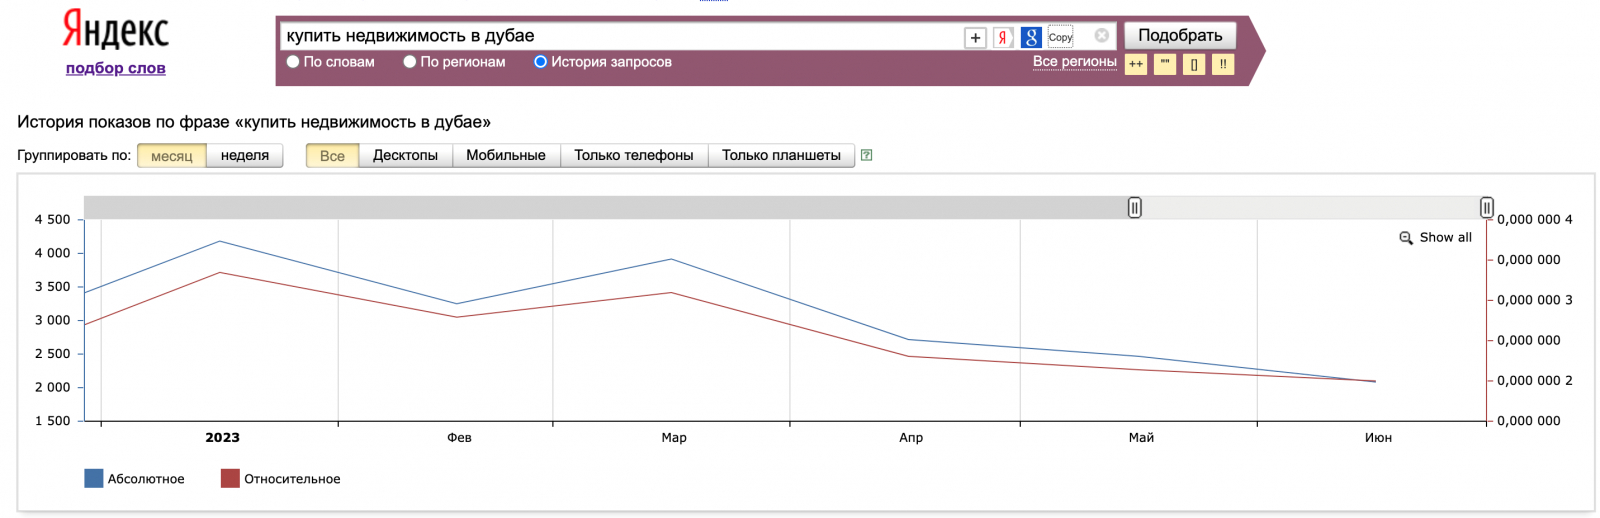Click the 'Май' axis label
The width and height of the screenshot is (1600, 518).
(x=1141, y=438)
